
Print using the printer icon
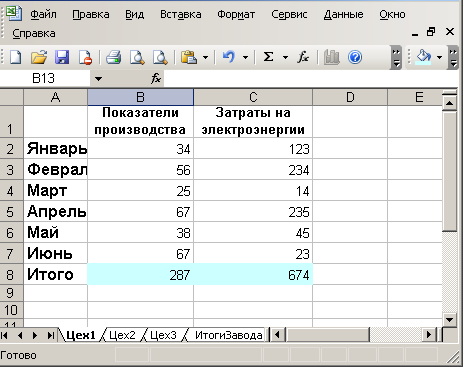point(113,57)
